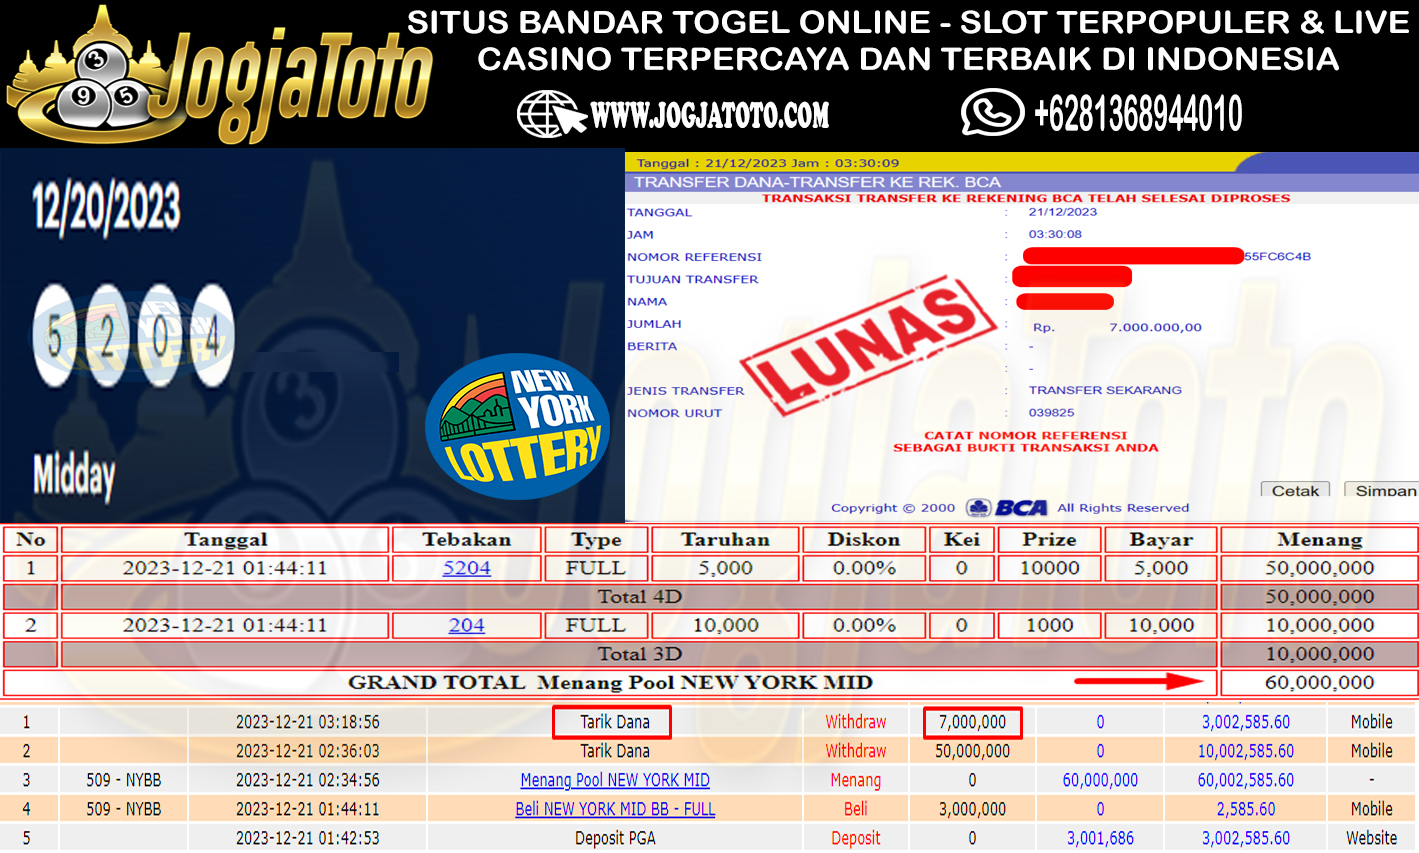Click TRANSFER SEKARANG value

(1105, 390)
